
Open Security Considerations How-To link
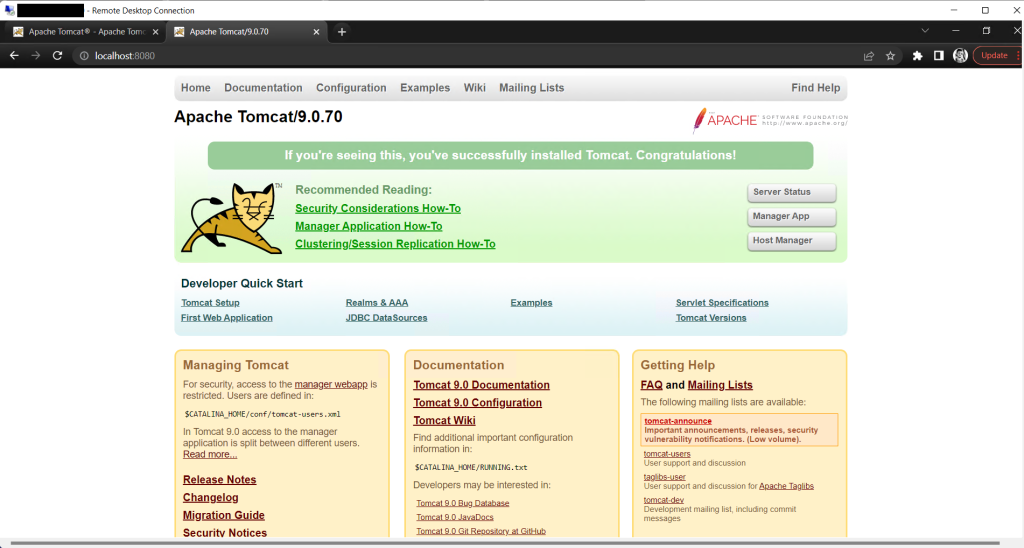[378, 208]
